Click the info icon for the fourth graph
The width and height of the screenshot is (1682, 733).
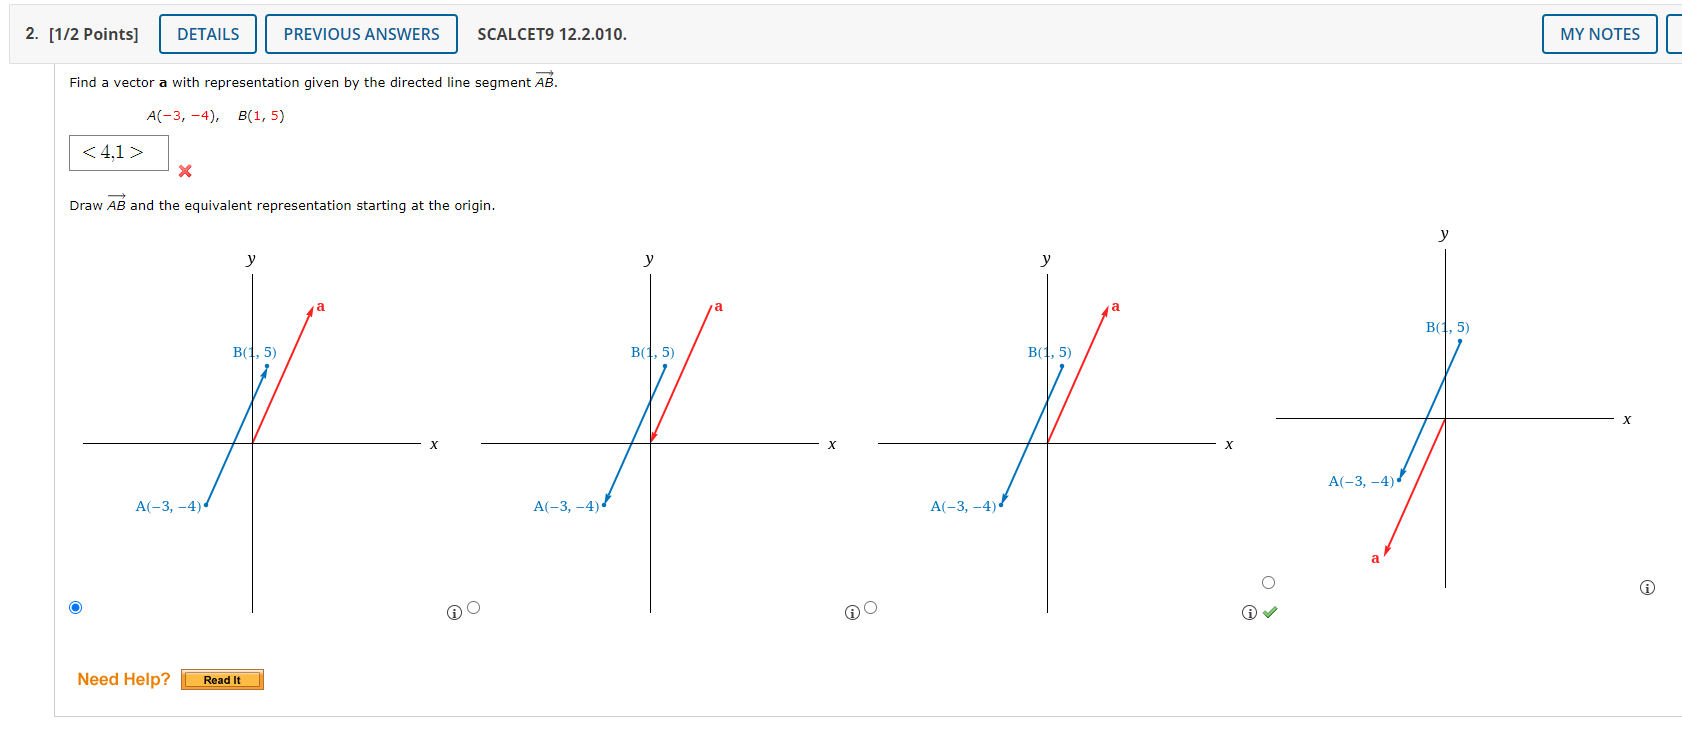tap(1645, 588)
